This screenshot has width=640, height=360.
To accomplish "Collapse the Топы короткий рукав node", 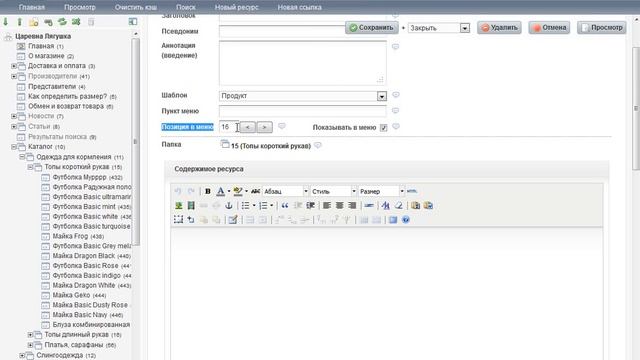I will (x=30, y=167).
